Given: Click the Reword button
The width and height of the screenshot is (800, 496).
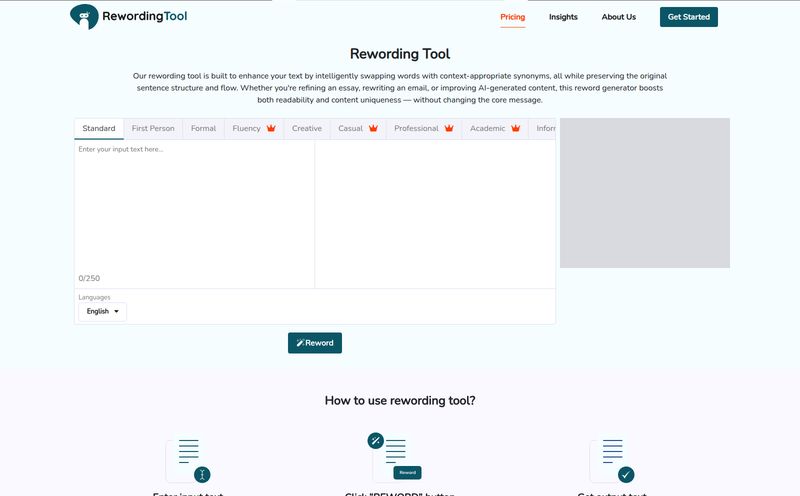Looking at the screenshot, I should [x=315, y=343].
